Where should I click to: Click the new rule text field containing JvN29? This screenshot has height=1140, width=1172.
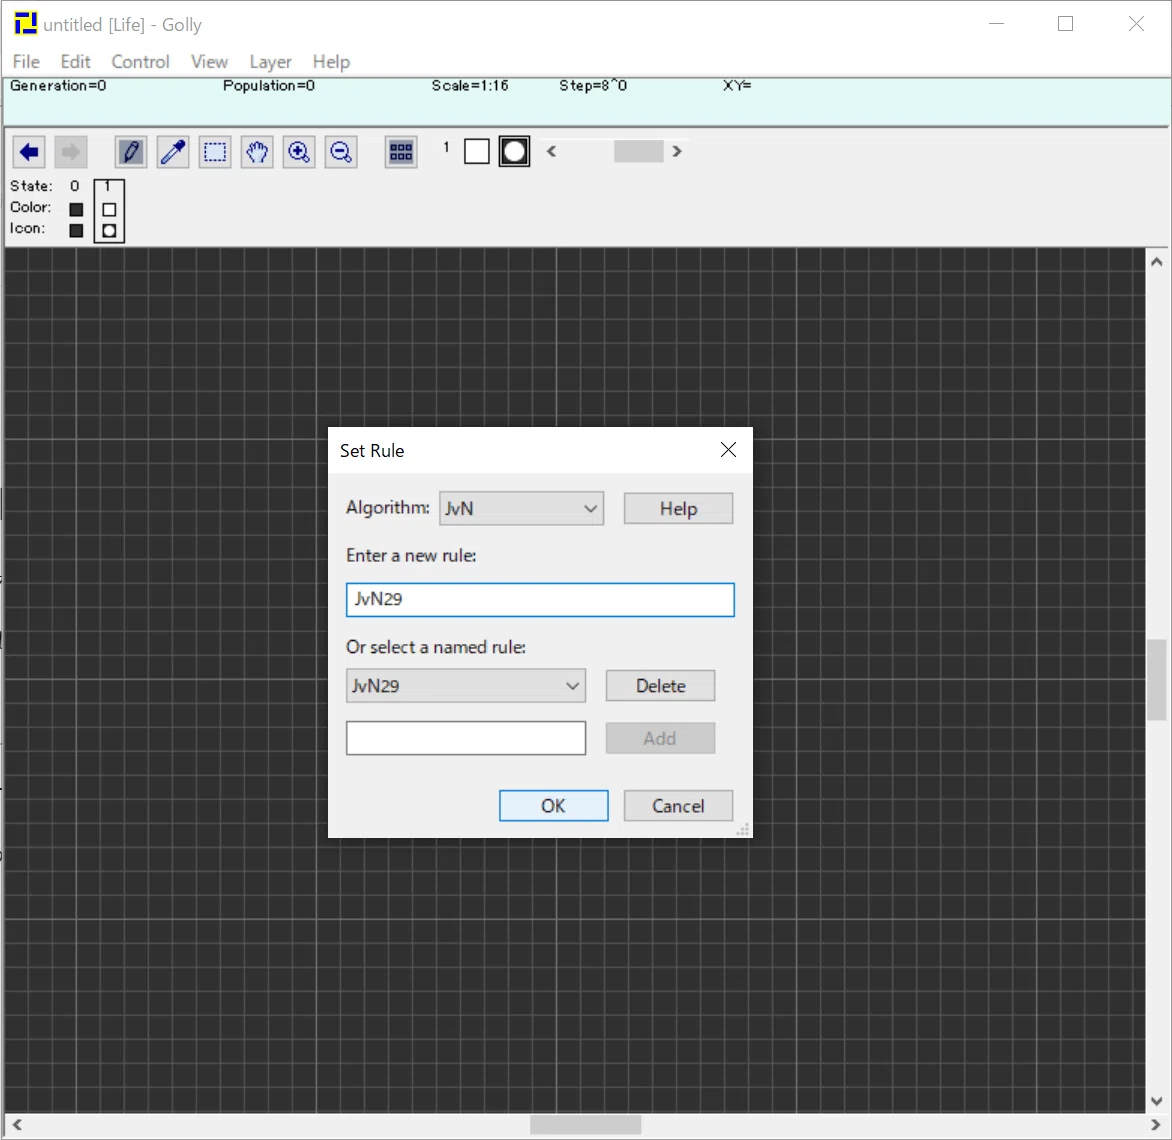pos(540,600)
